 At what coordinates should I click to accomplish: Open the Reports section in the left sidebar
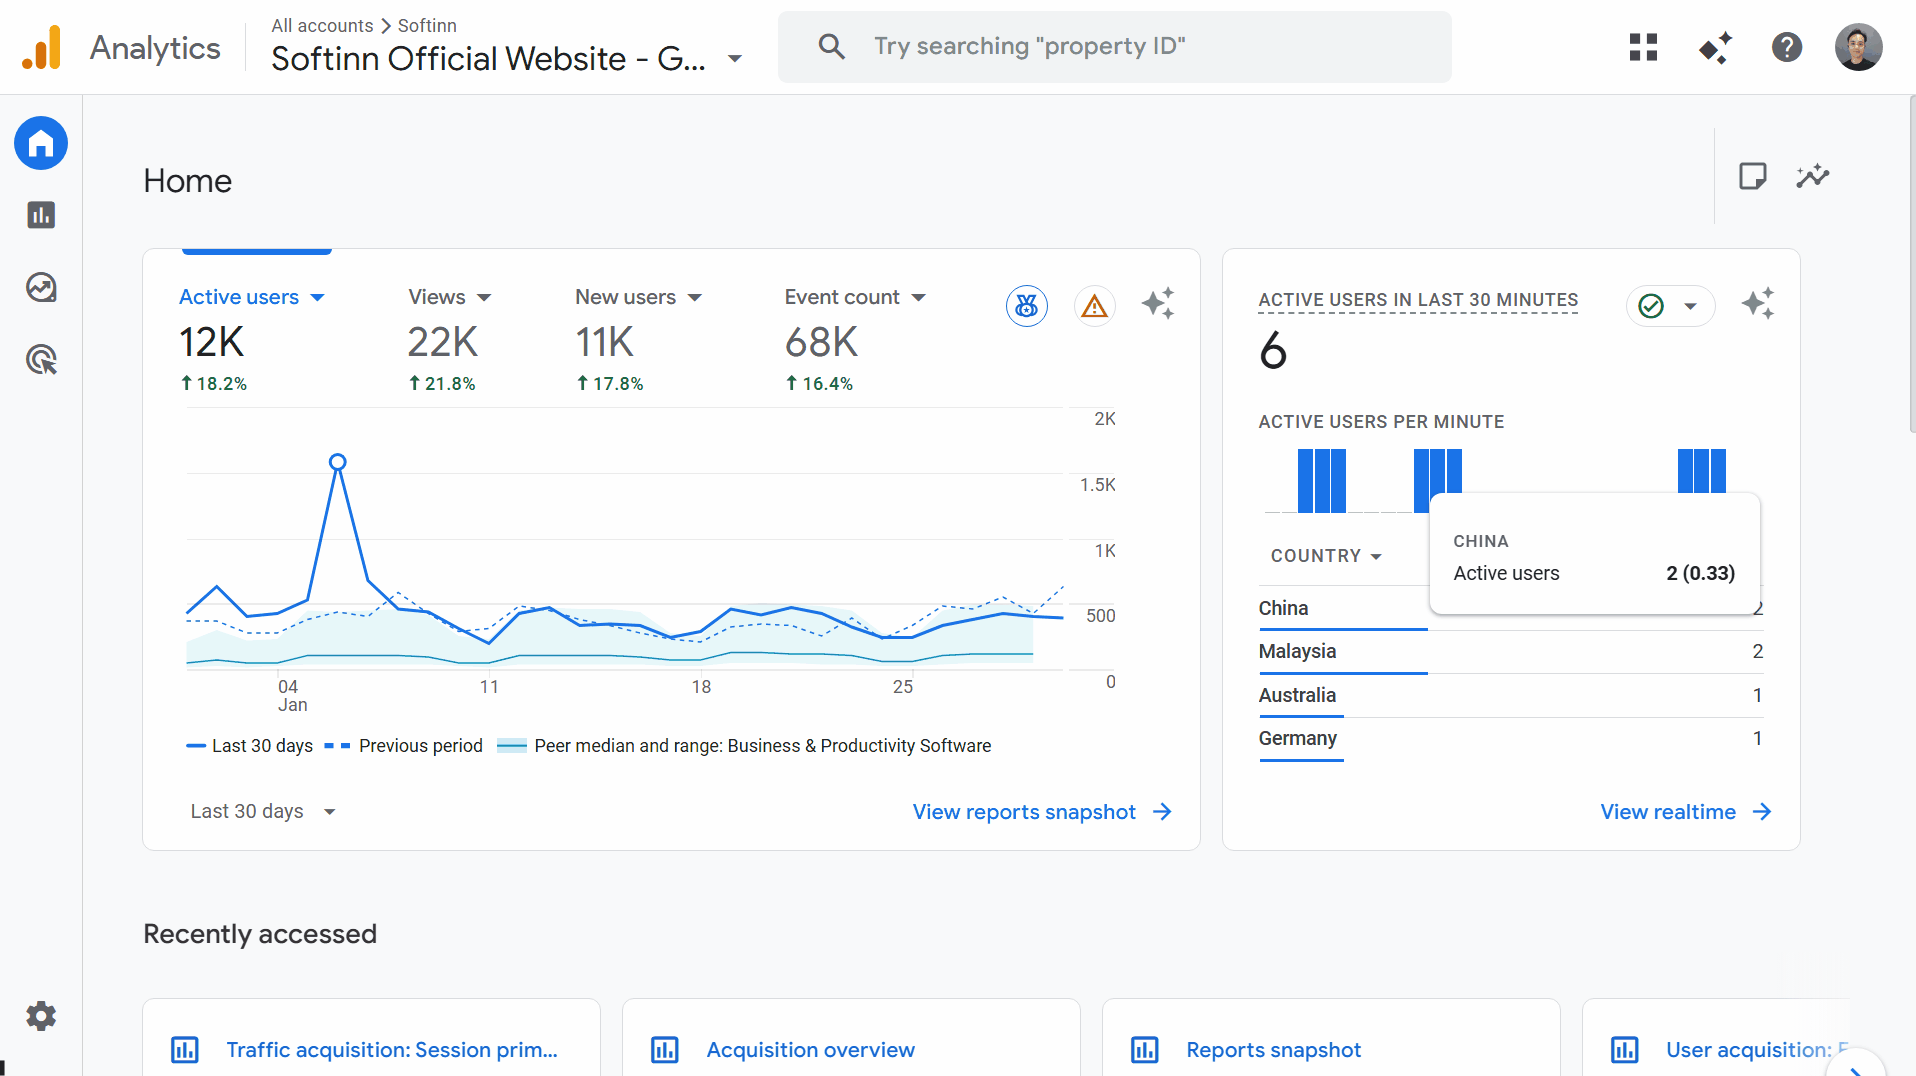40,215
